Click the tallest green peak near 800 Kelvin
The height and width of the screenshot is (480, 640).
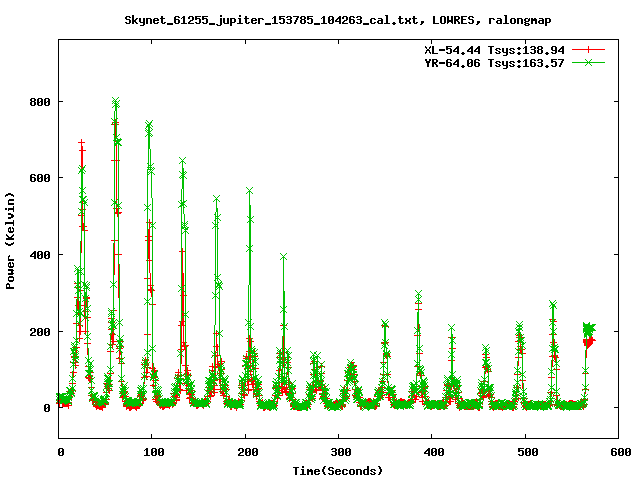tap(116, 101)
